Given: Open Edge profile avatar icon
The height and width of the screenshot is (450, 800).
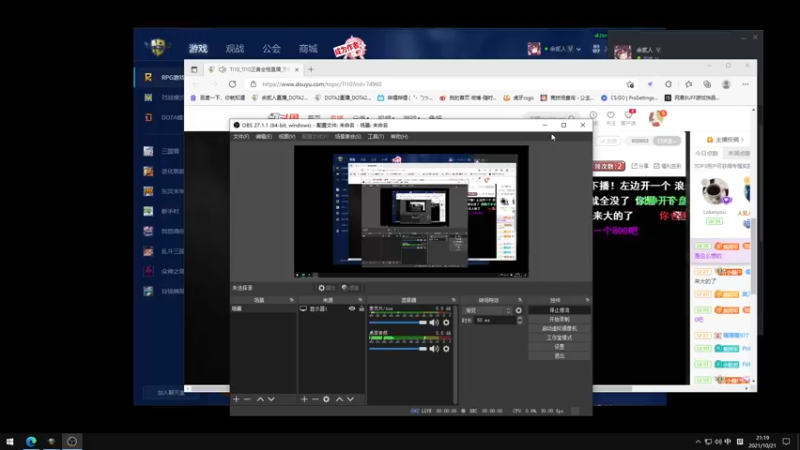Looking at the screenshot, I should 726,84.
